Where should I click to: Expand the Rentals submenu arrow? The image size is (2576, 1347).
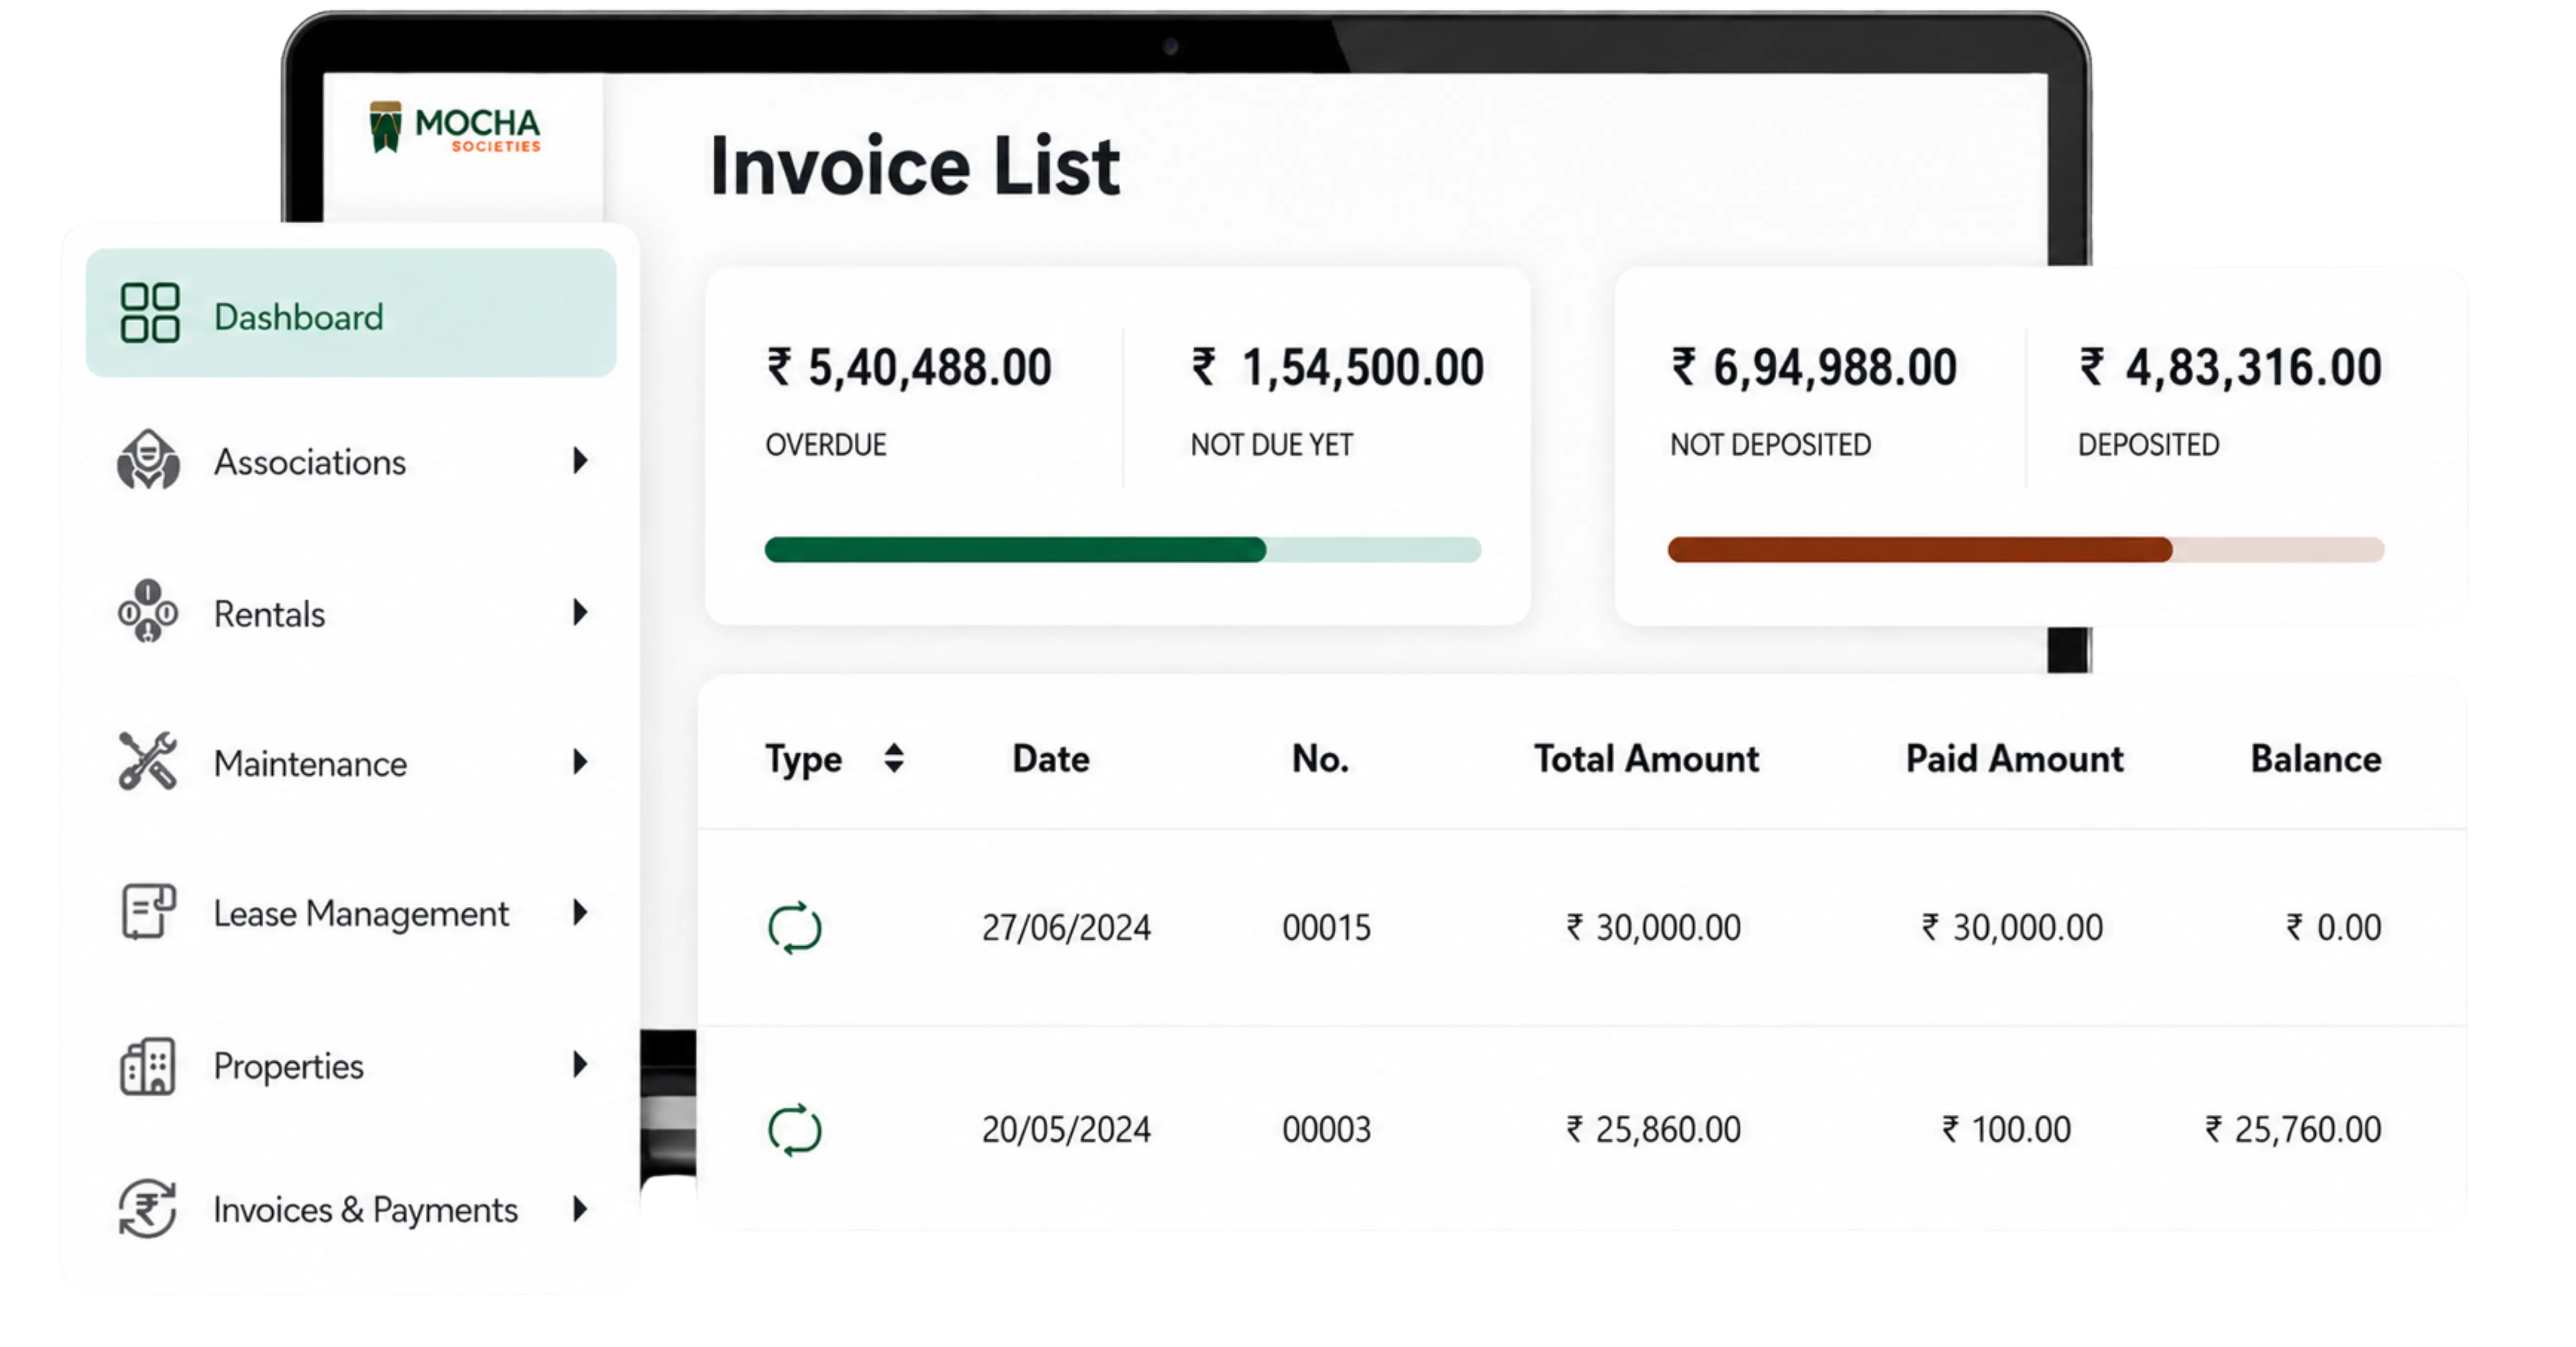point(580,612)
